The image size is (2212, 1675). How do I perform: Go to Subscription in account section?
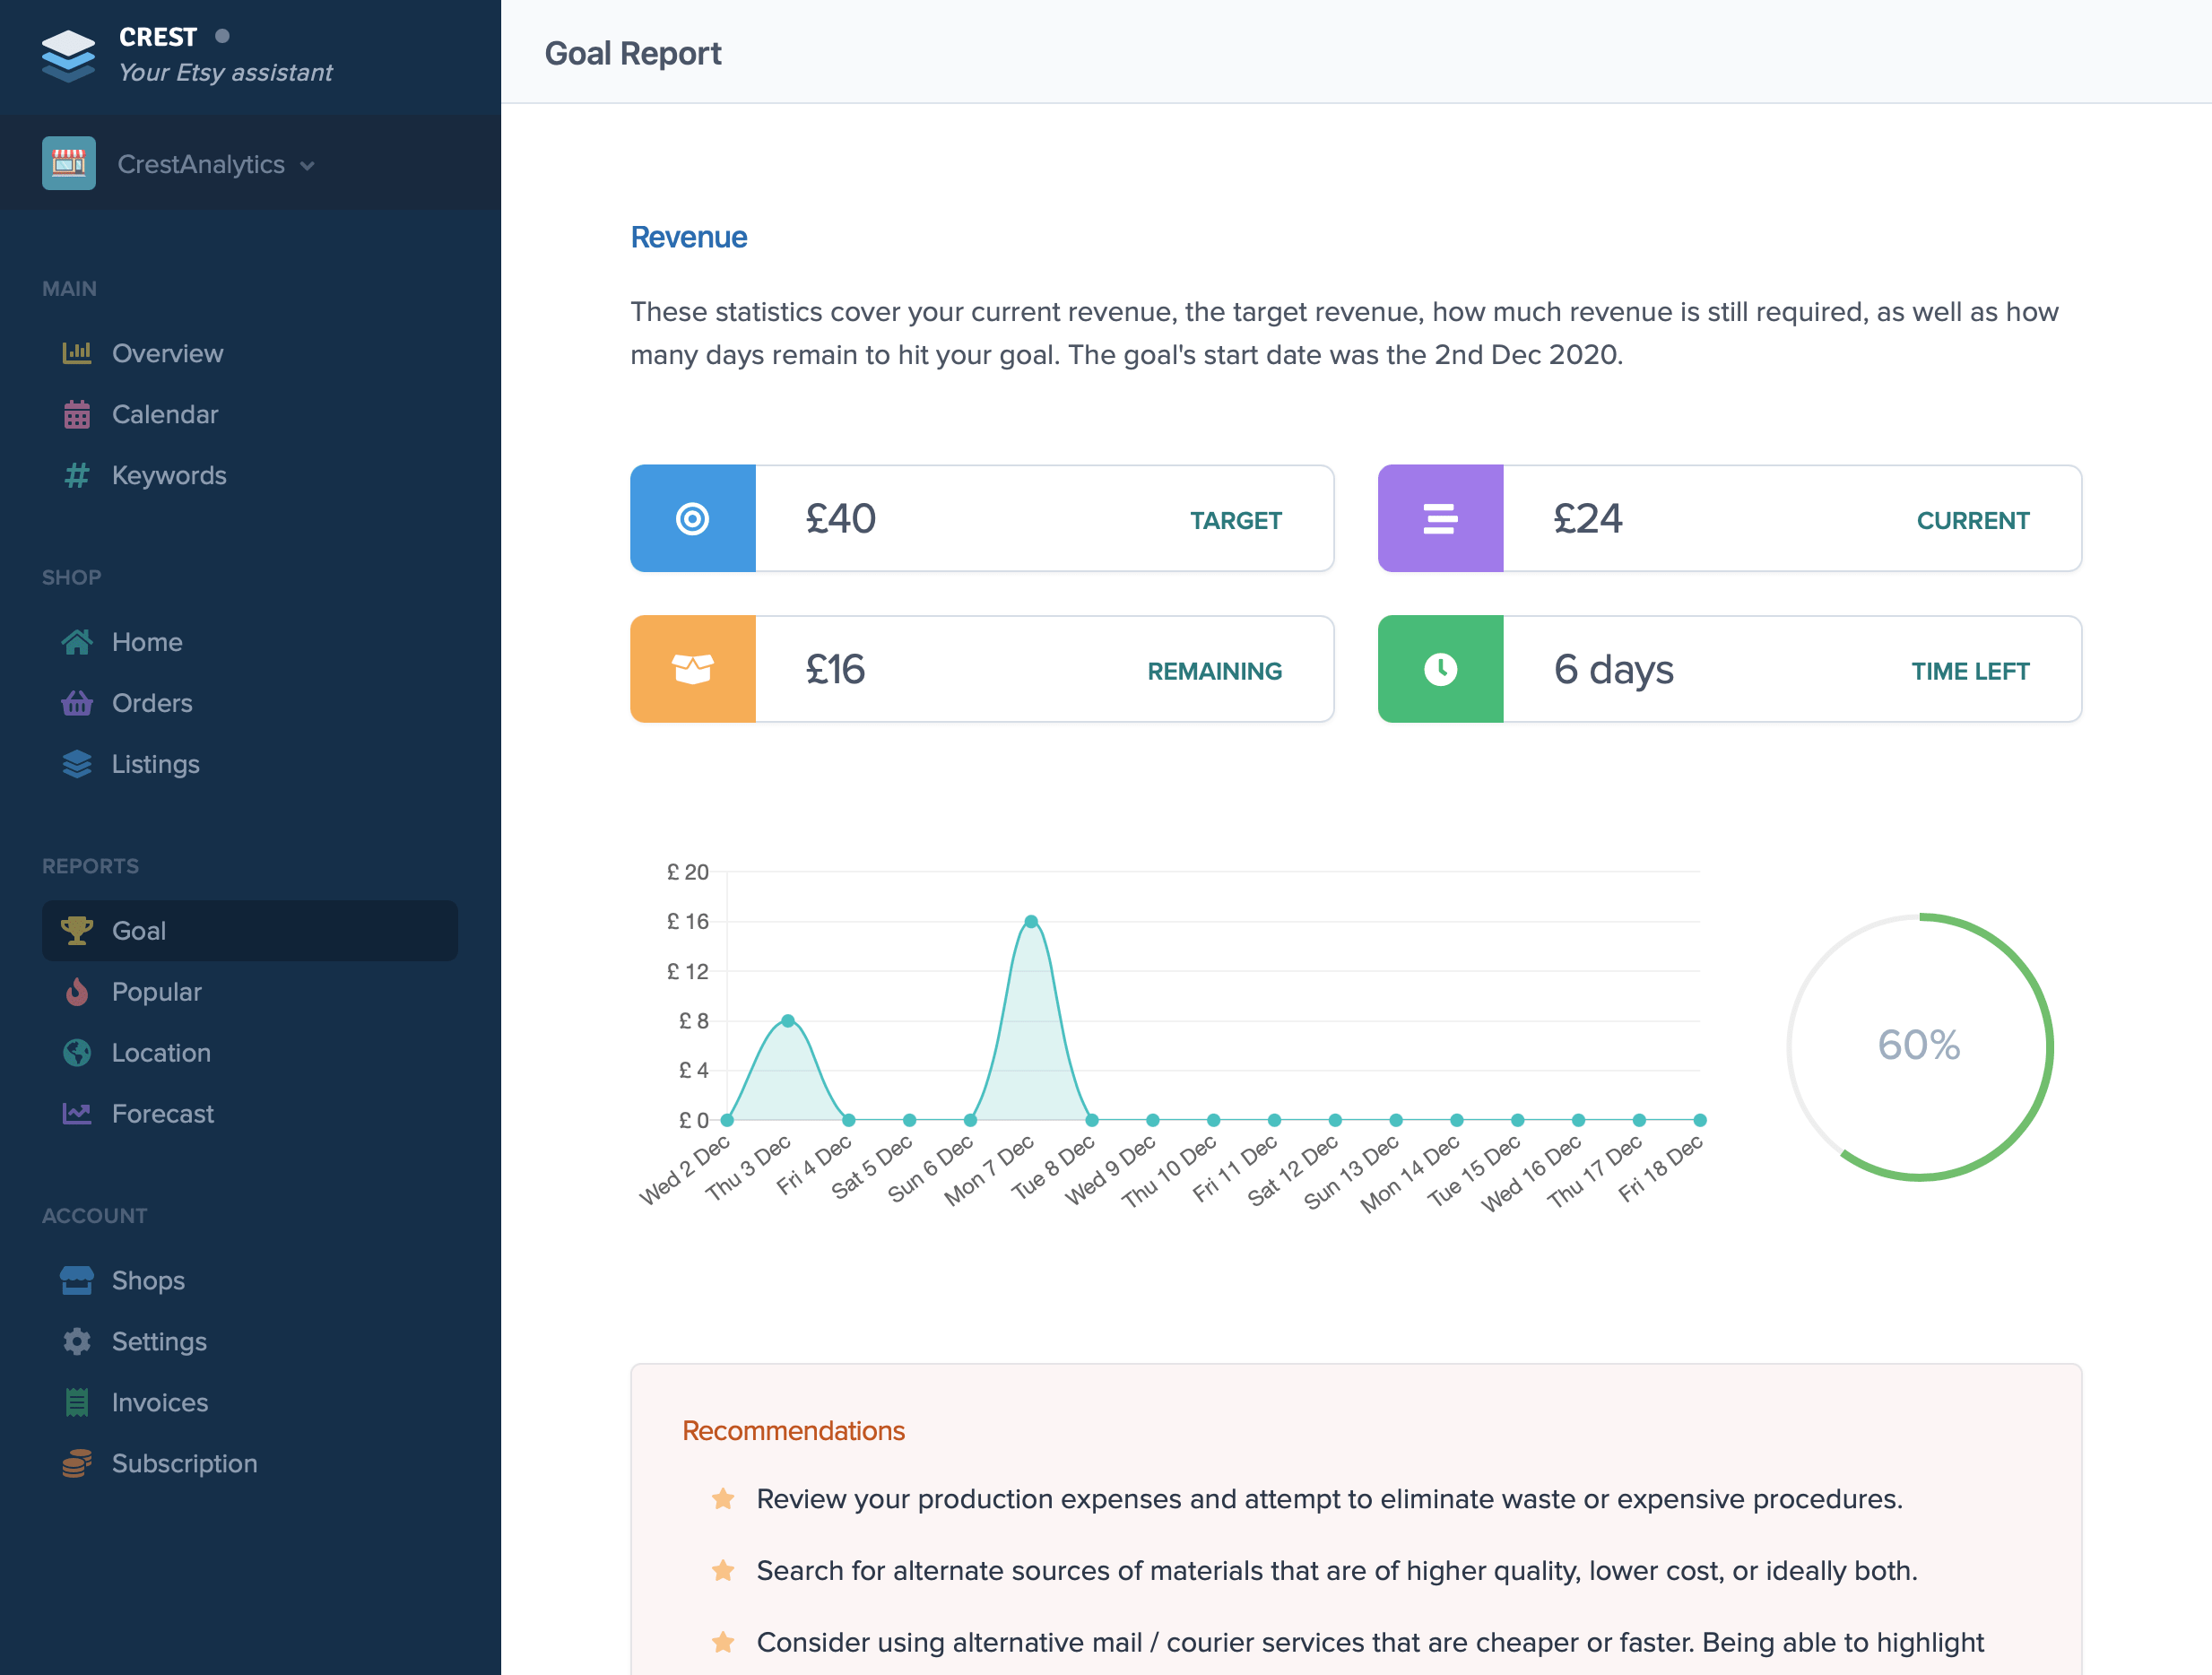(184, 1463)
